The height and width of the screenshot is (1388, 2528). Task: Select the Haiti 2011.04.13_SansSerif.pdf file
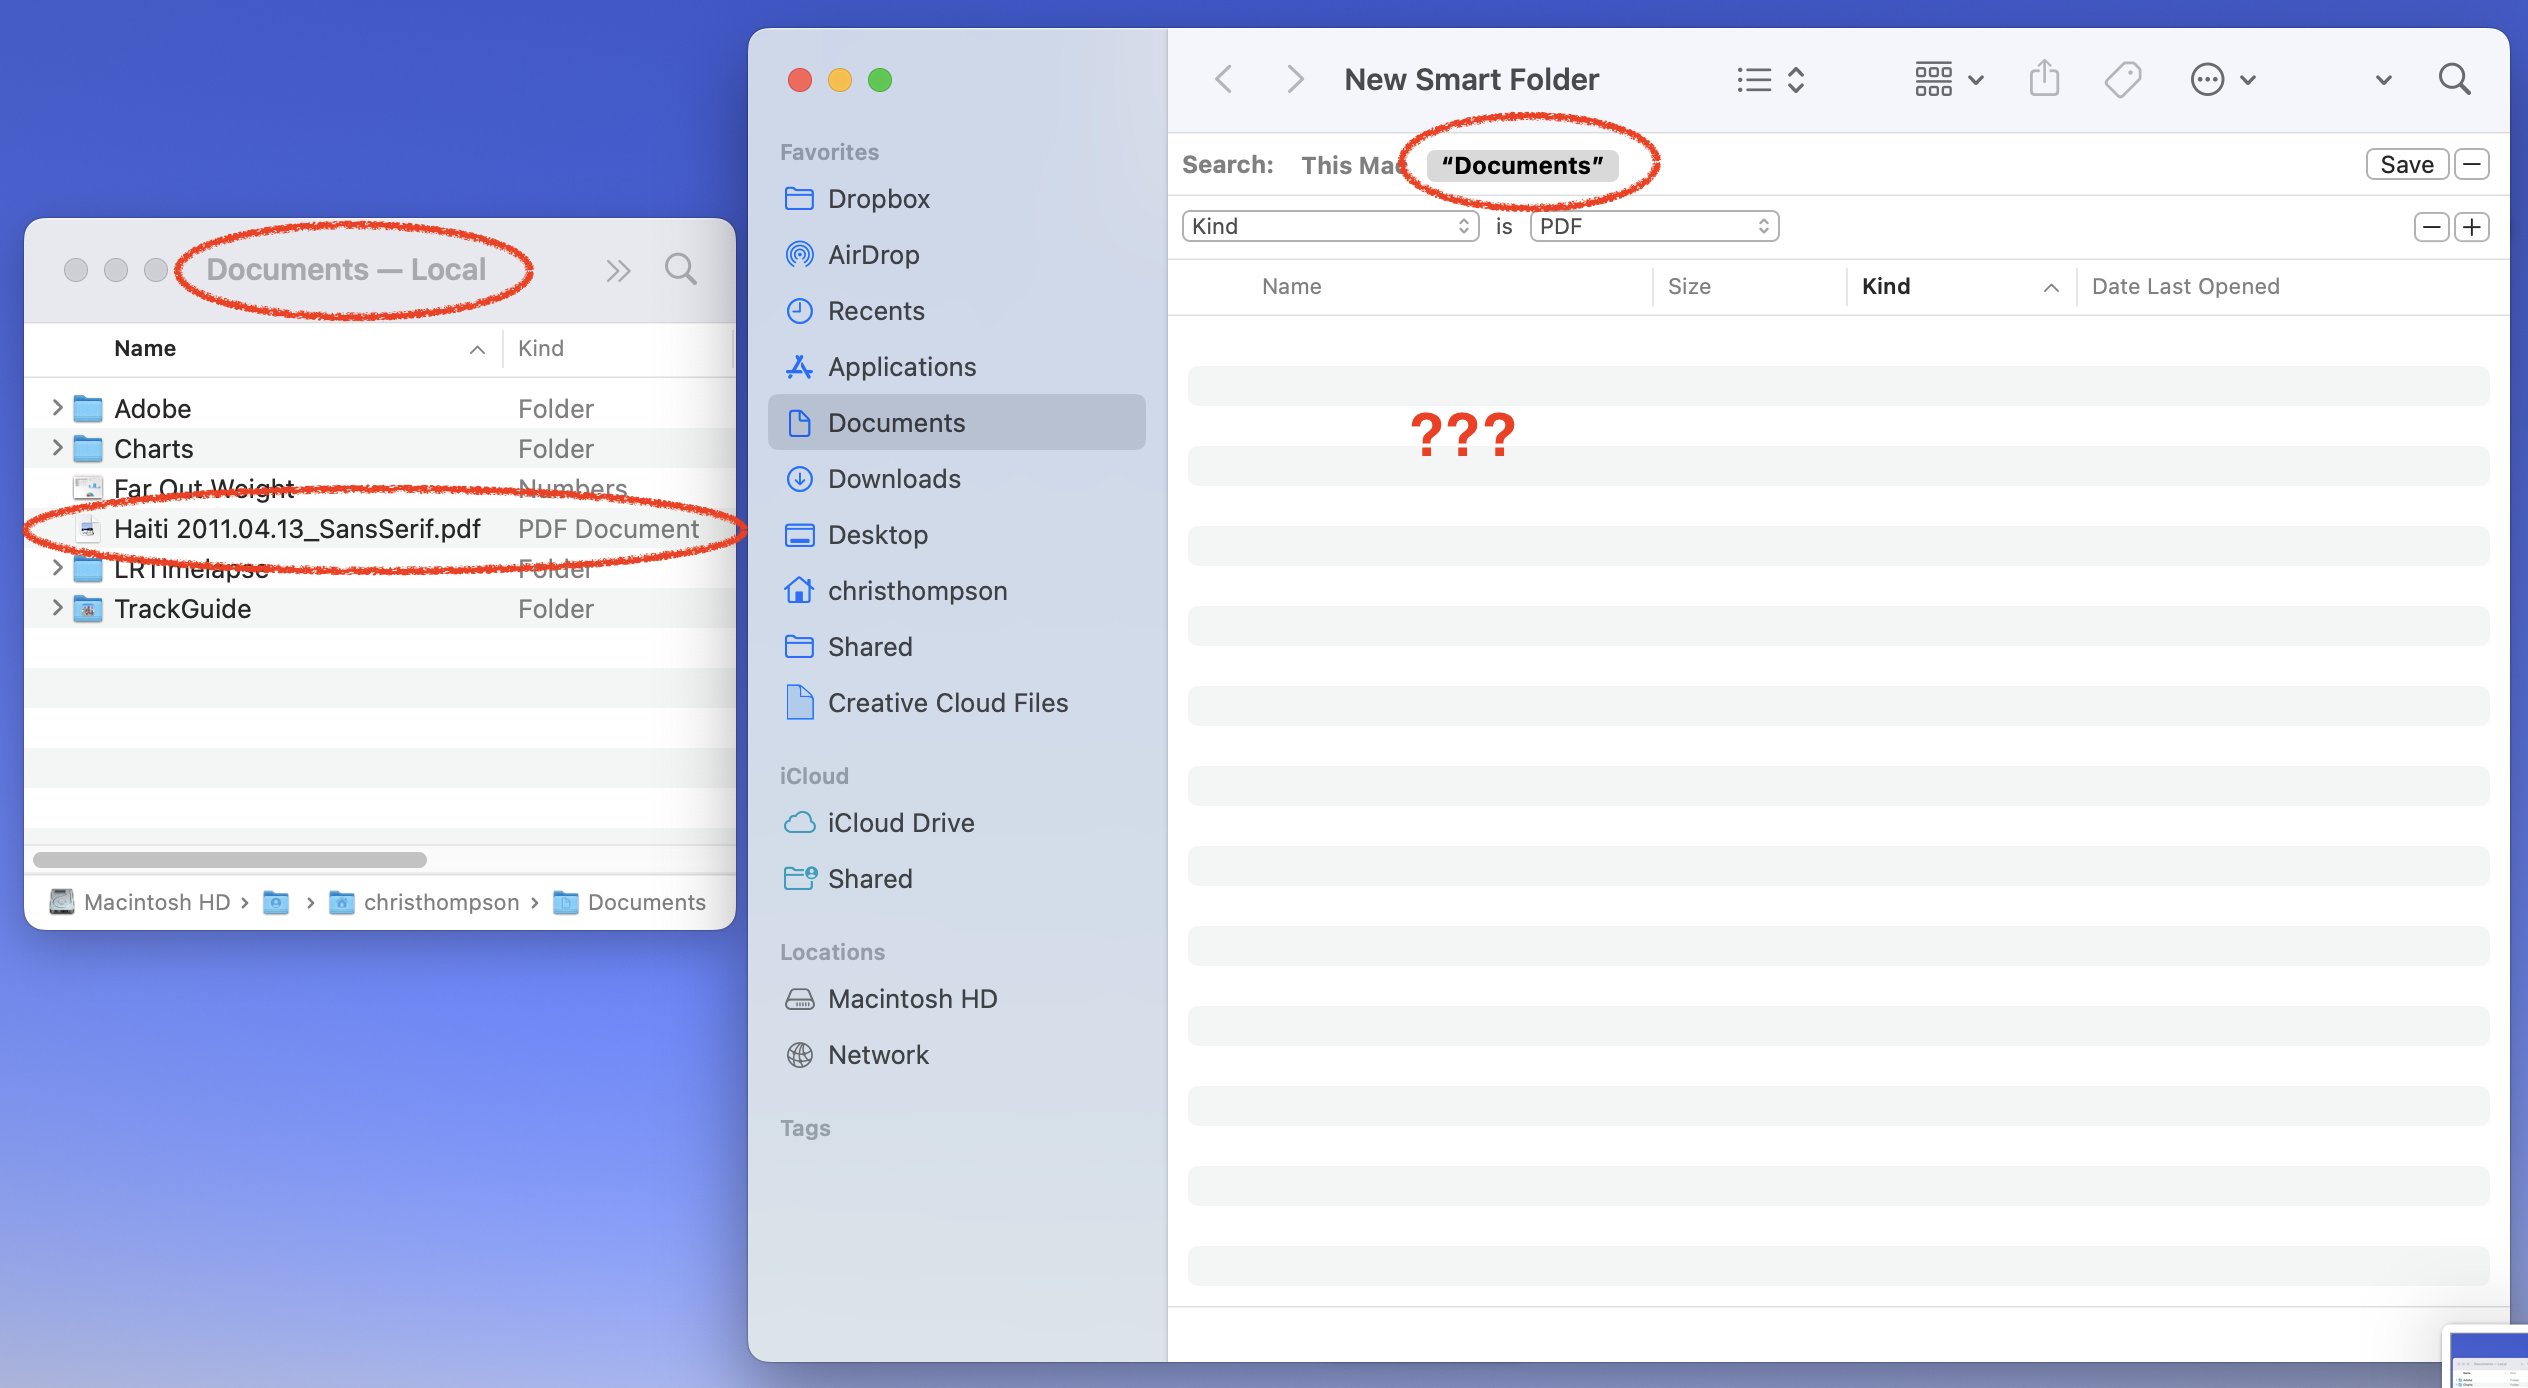[x=297, y=529]
